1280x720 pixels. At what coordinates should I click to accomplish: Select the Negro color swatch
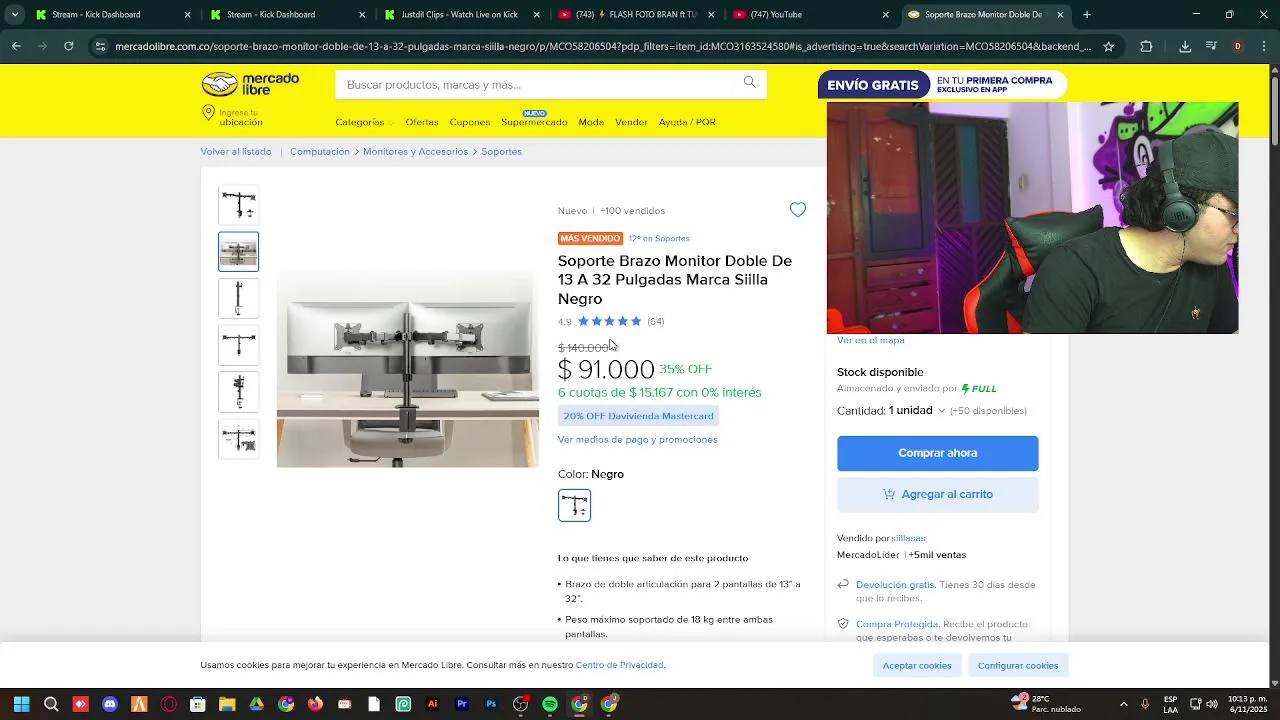(x=574, y=505)
